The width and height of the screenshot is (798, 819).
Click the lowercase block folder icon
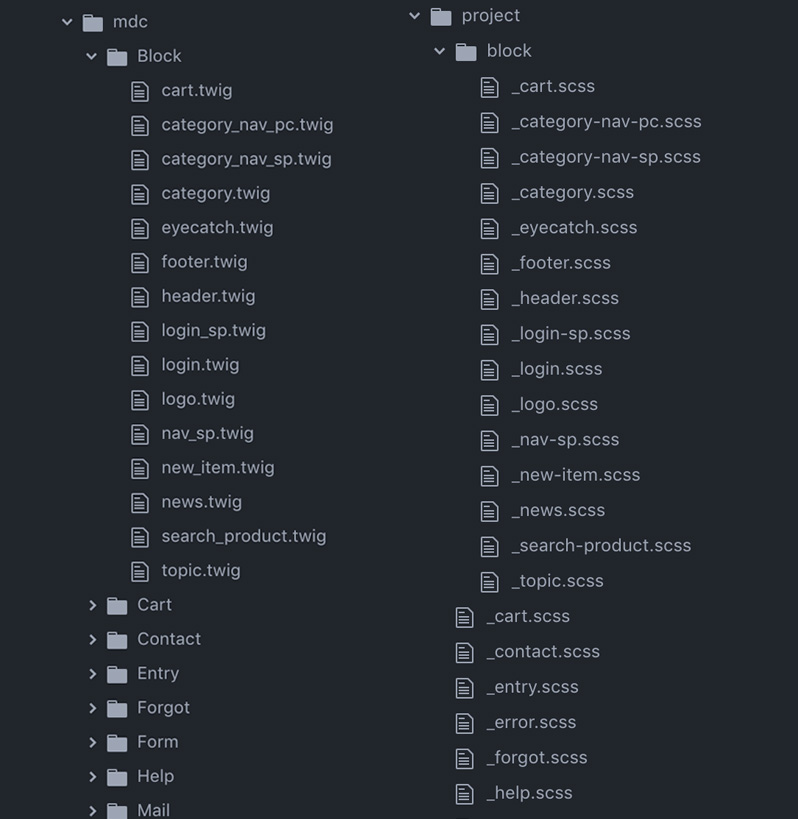(466, 52)
